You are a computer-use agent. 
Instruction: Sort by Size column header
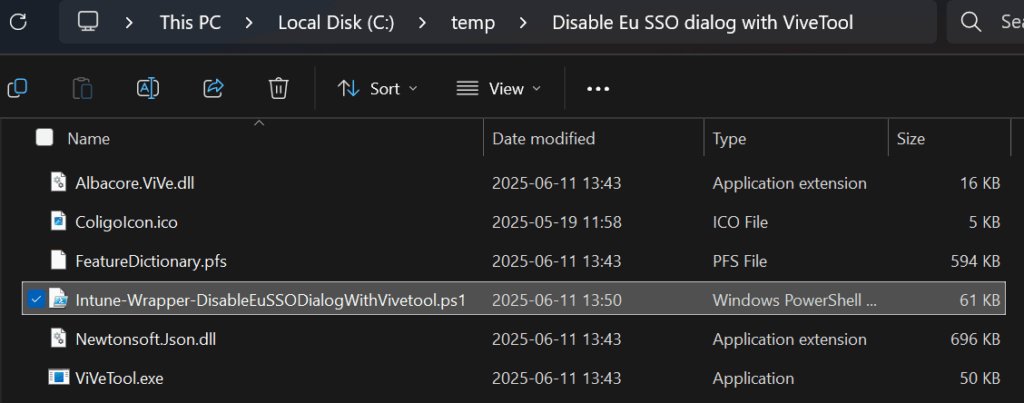click(910, 138)
